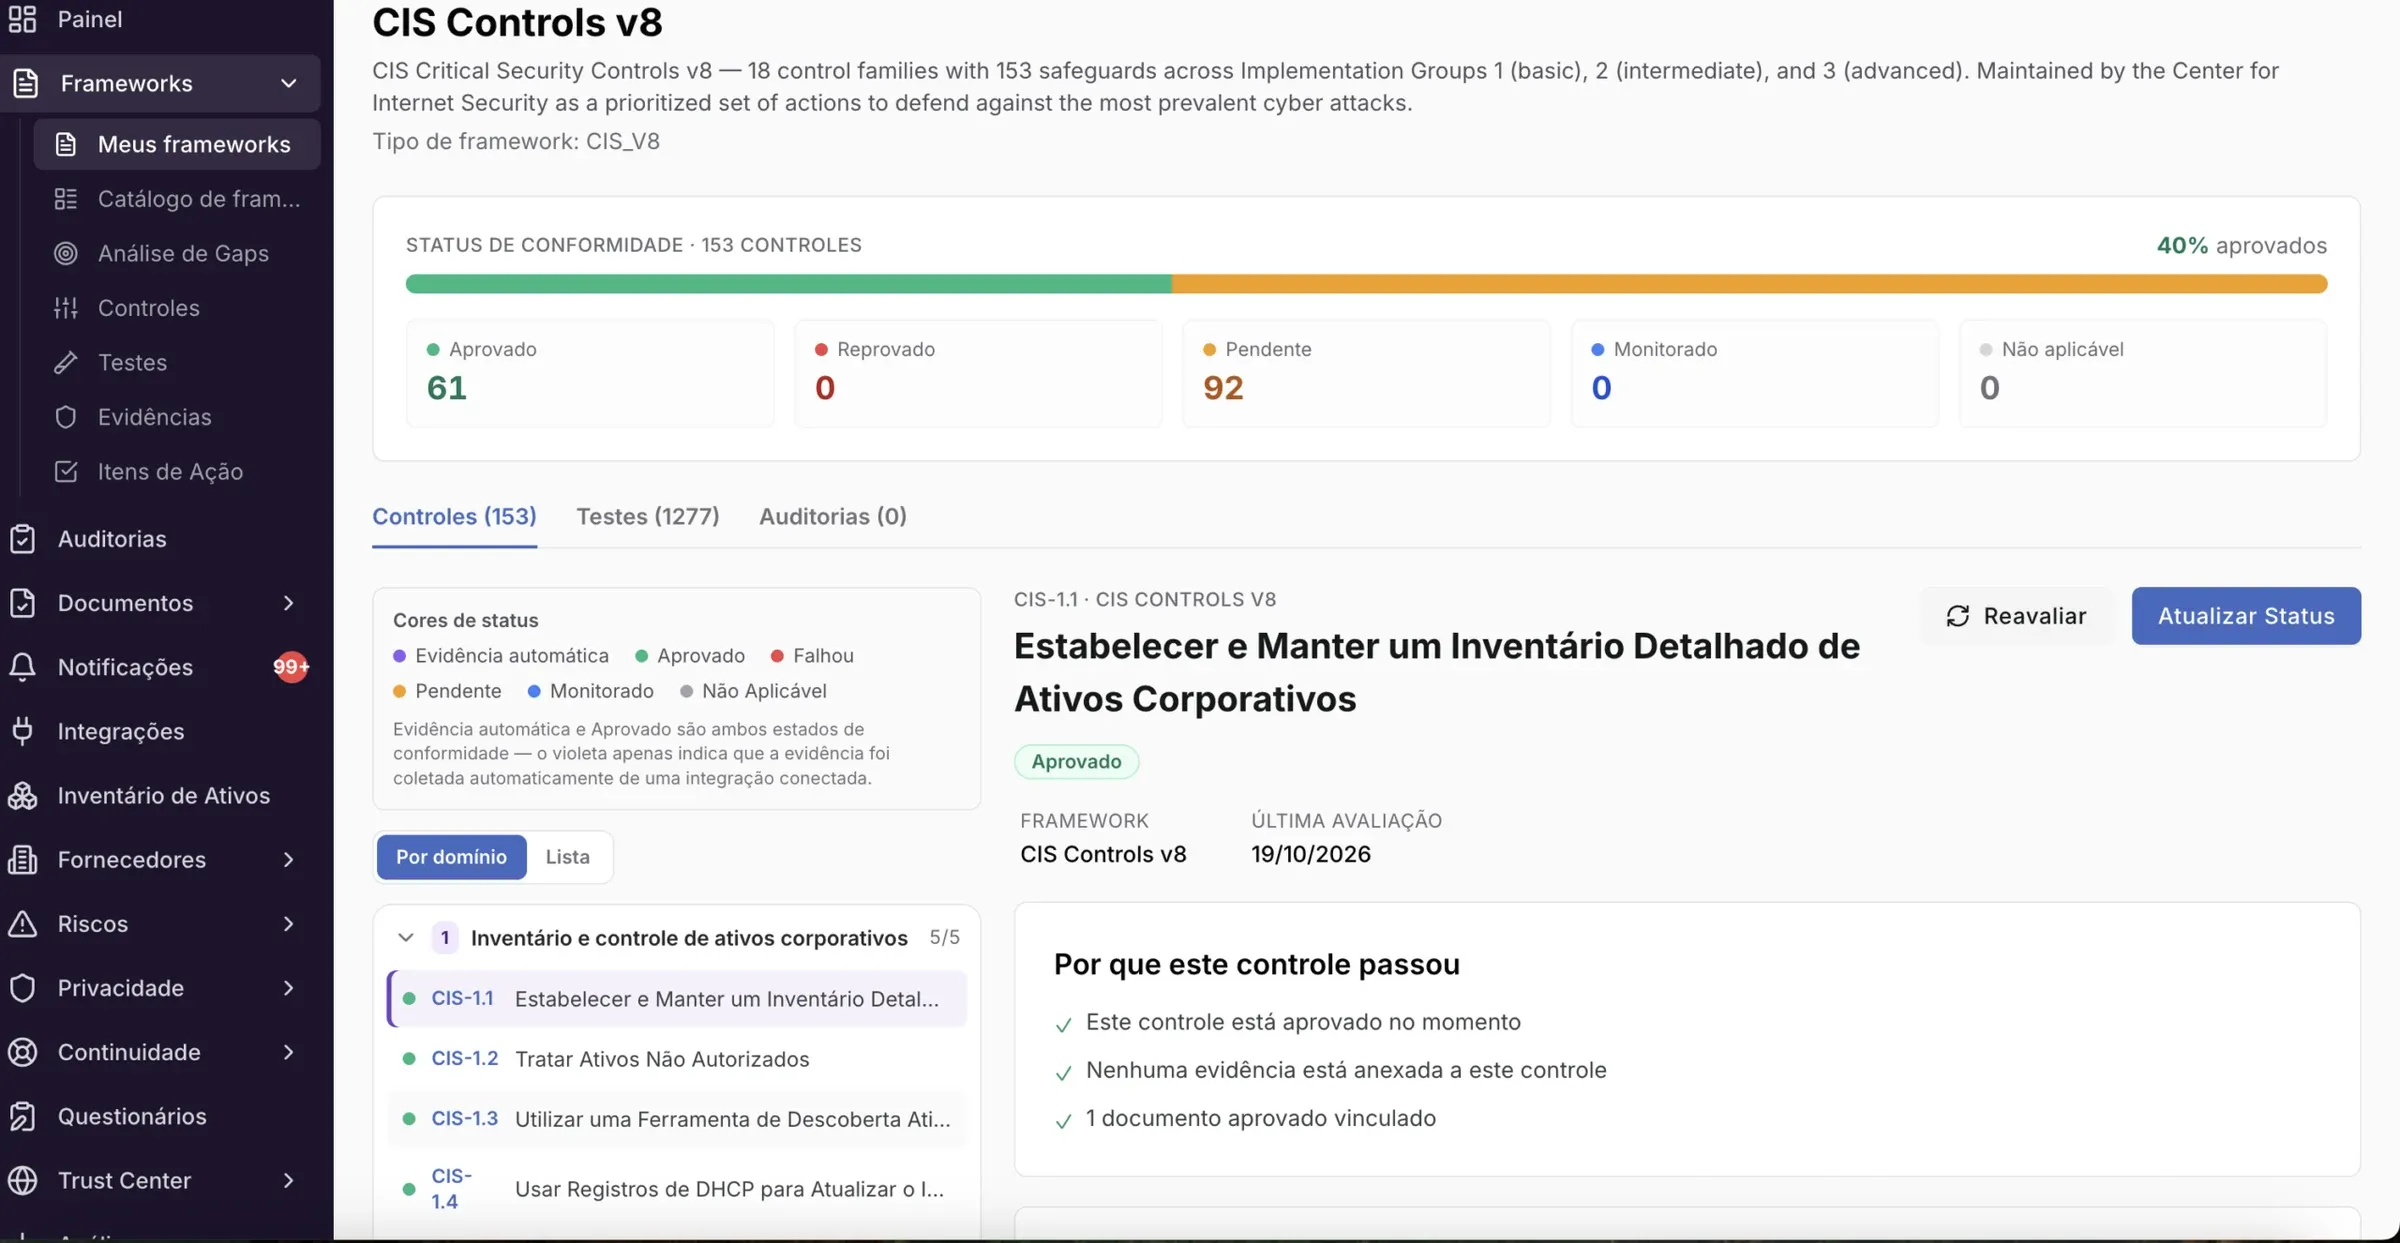Click the Evidências shield icon
Image resolution: width=2400 pixels, height=1243 pixels.
click(x=66, y=416)
